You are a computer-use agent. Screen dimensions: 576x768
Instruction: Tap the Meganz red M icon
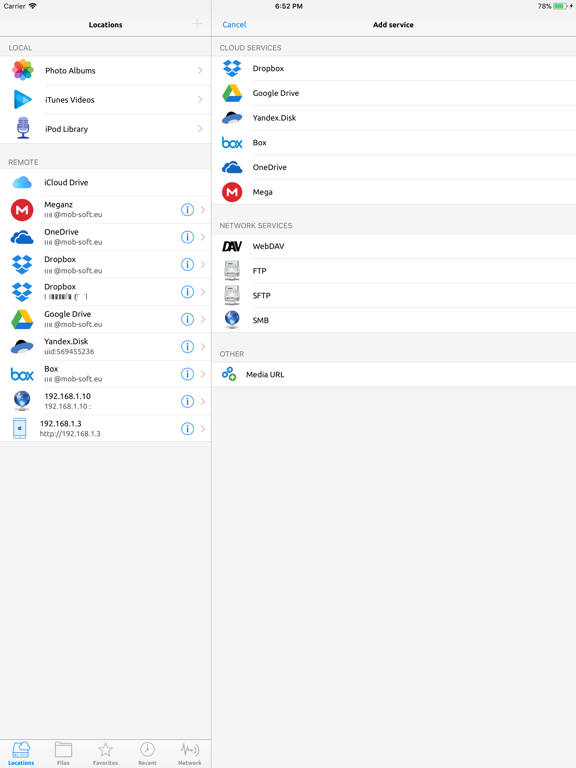(x=22, y=210)
